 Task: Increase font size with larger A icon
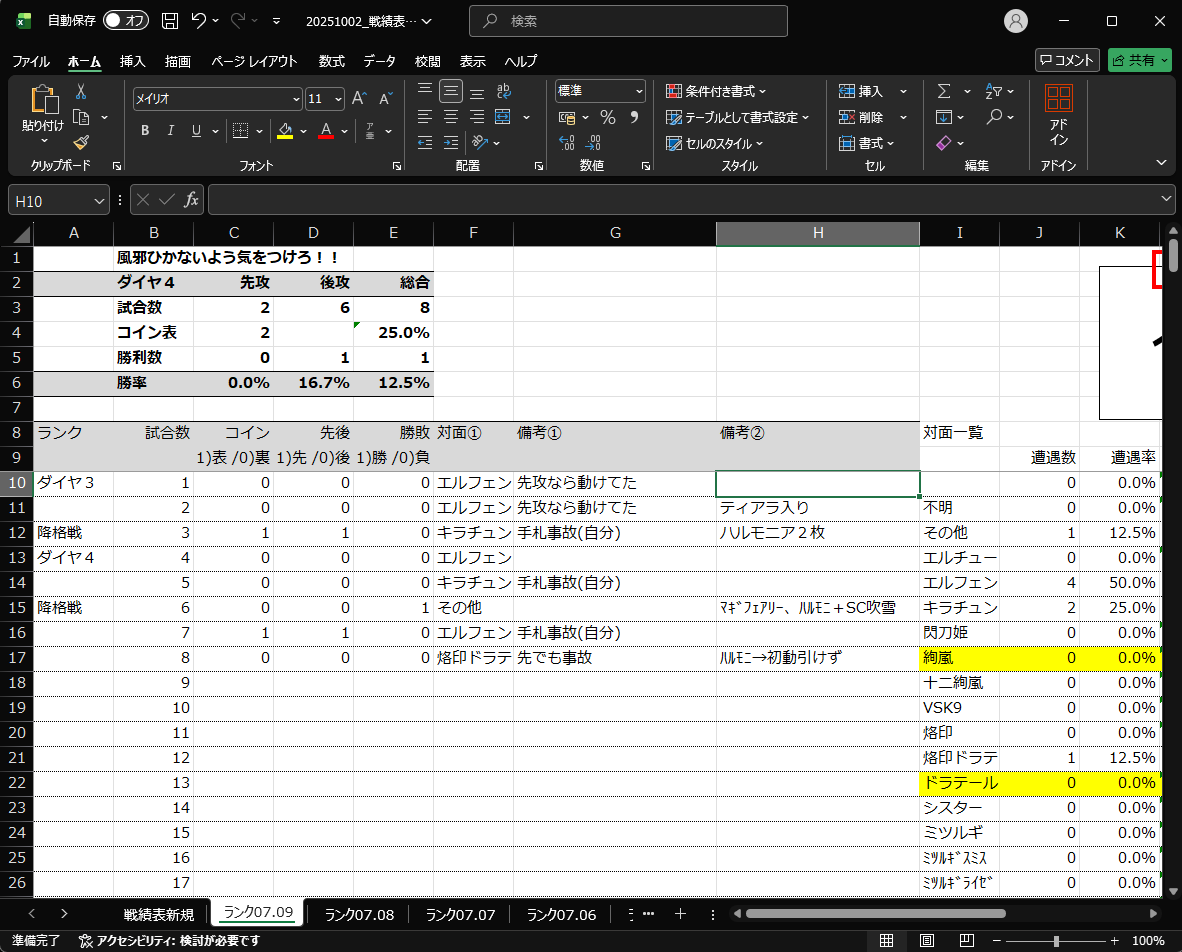tap(360, 99)
